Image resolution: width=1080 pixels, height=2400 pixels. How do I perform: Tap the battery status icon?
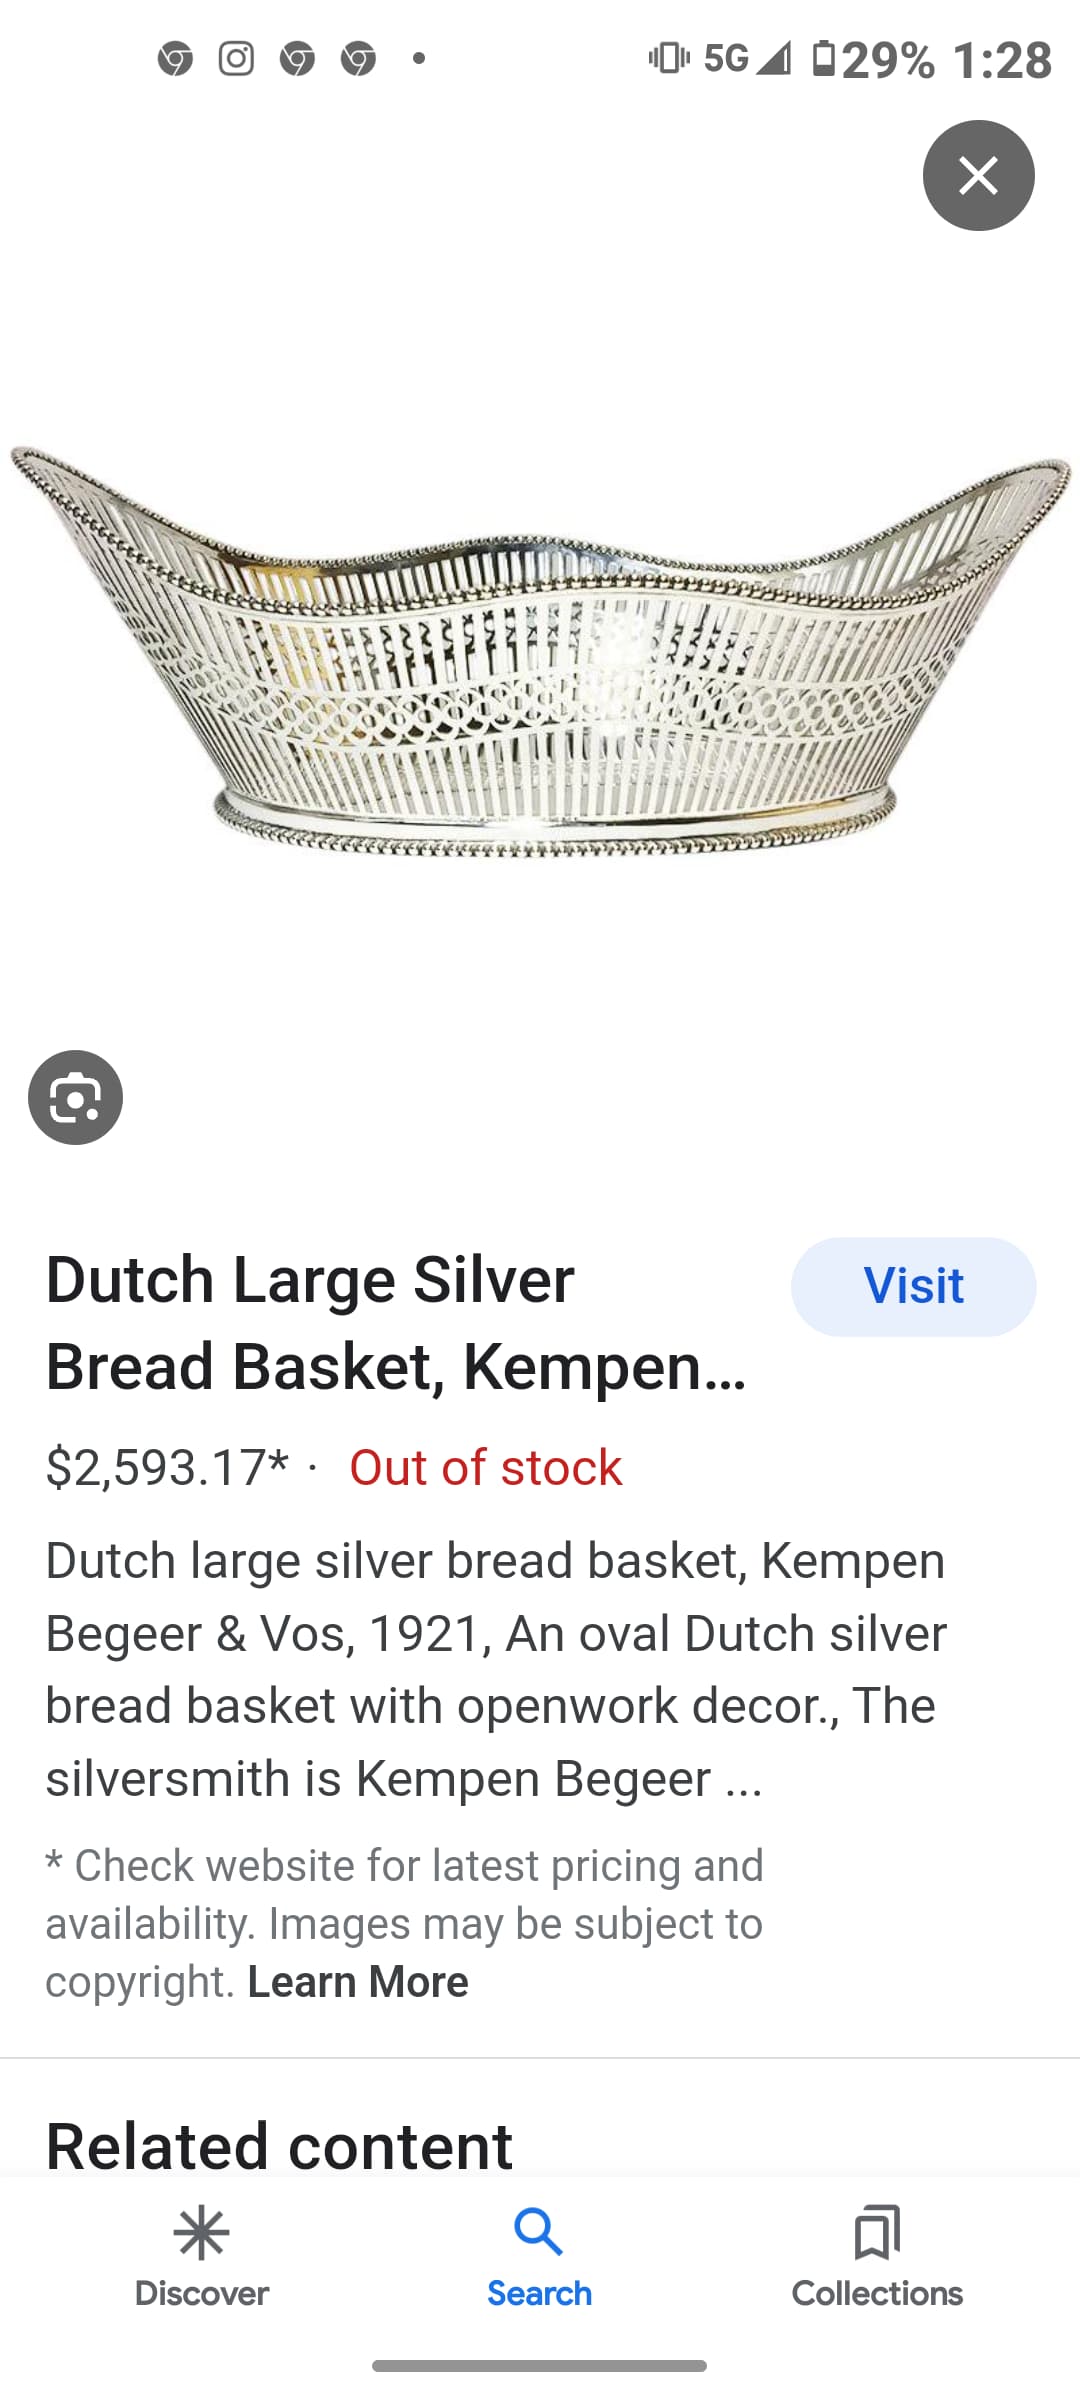[823, 58]
